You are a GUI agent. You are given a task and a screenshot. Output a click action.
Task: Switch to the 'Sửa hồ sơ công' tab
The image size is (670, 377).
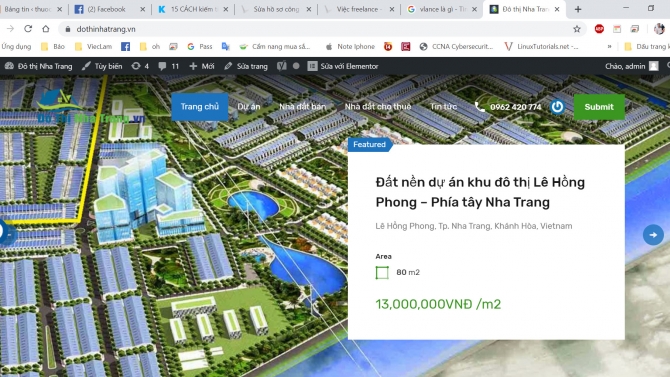(273, 9)
